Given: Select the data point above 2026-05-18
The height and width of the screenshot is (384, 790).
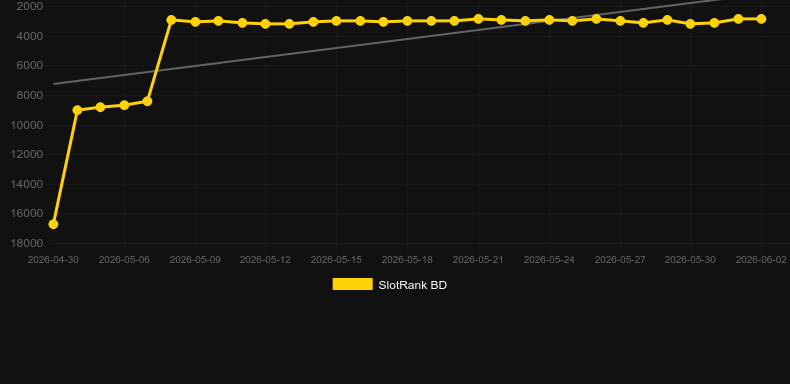Looking at the screenshot, I should tap(407, 21).
